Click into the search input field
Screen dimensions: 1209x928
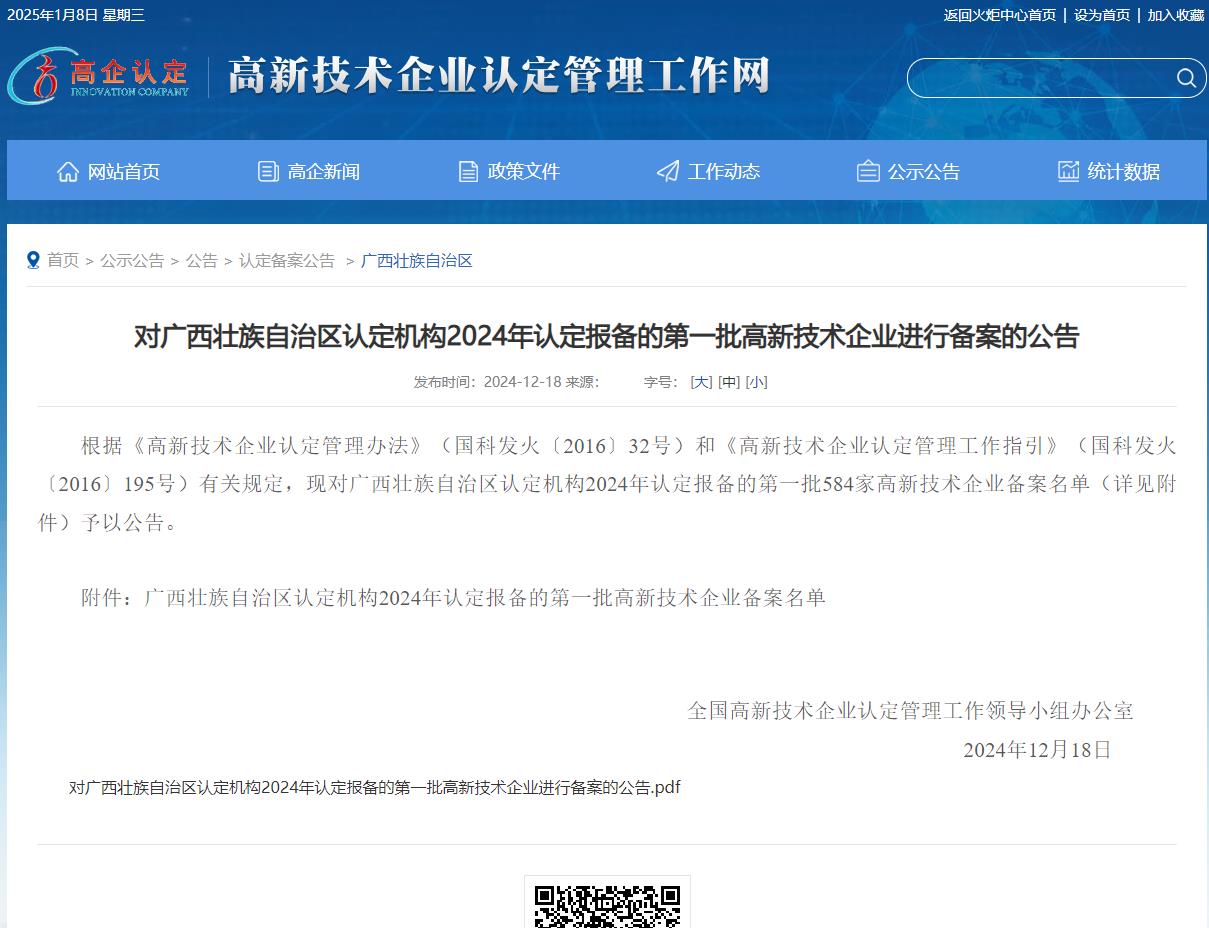click(1040, 78)
